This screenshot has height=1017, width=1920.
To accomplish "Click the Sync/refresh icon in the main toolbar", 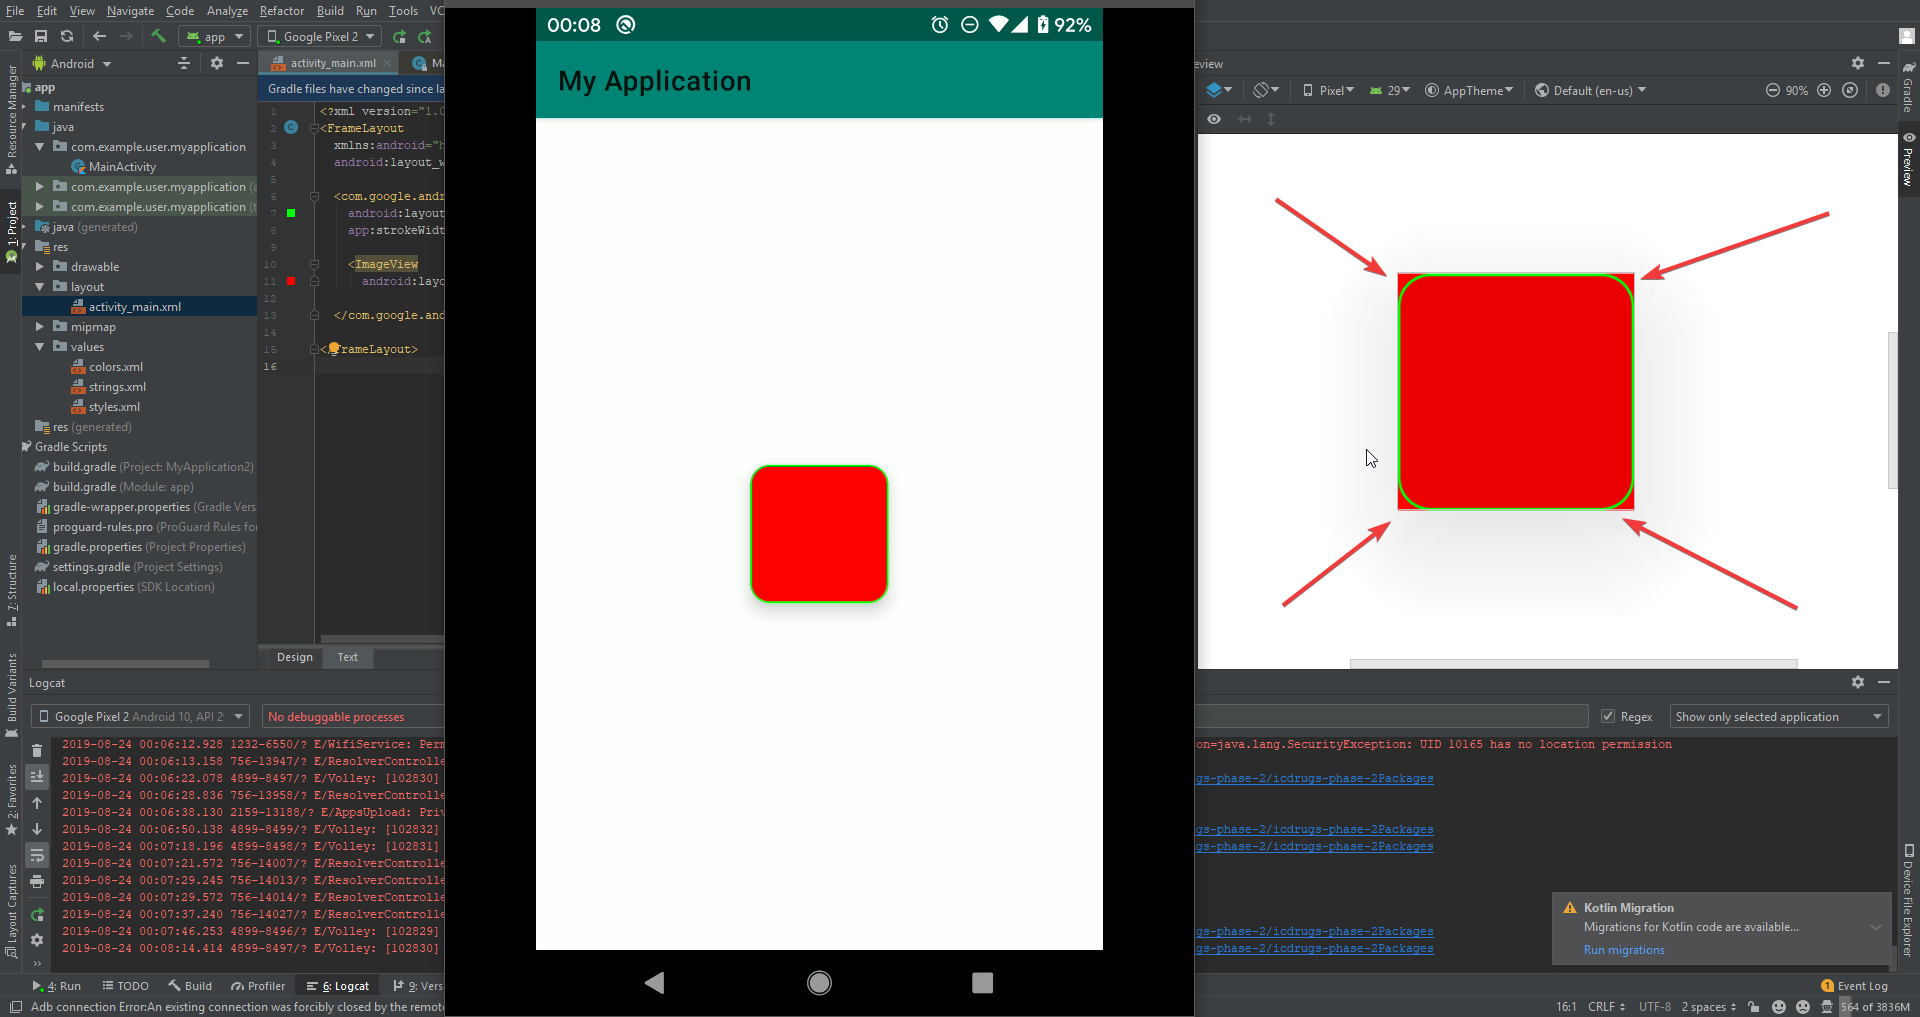I will pyautogui.click(x=67, y=36).
